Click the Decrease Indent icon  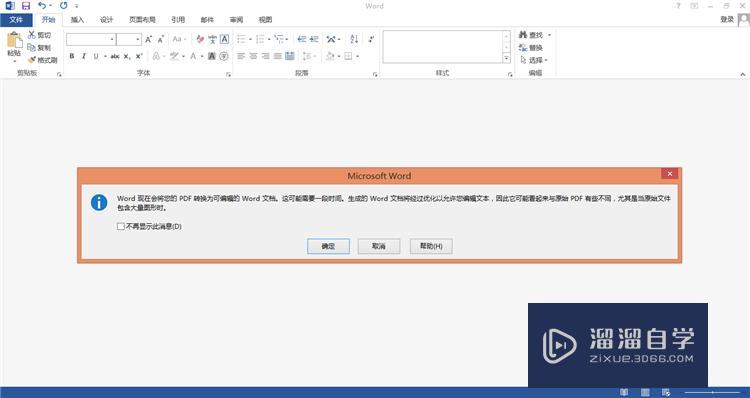coord(301,39)
